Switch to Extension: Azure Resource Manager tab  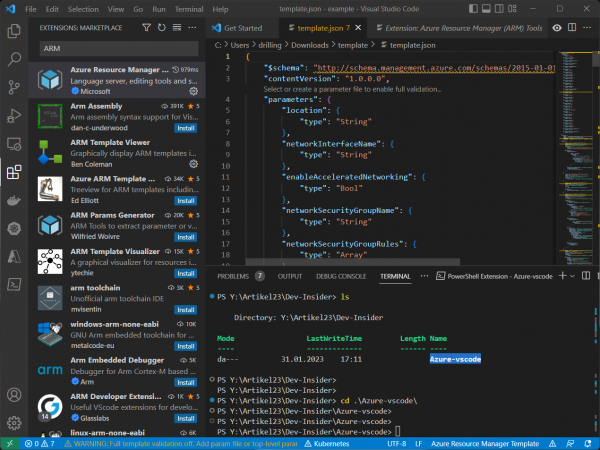coord(459,28)
